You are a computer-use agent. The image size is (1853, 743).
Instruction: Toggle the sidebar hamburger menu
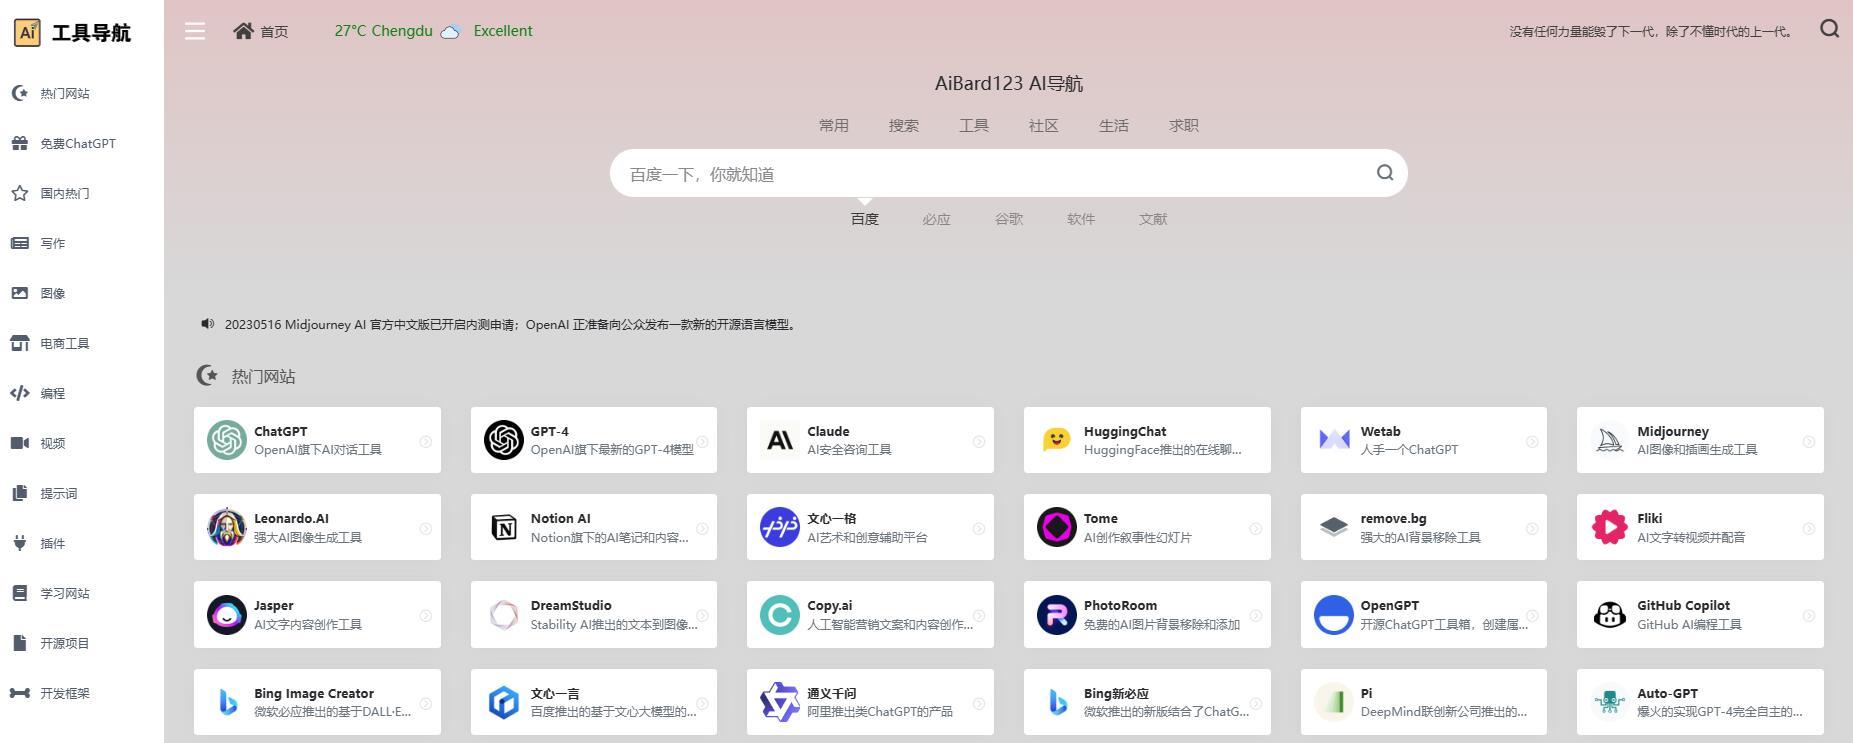pyautogui.click(x=195, y=31)
